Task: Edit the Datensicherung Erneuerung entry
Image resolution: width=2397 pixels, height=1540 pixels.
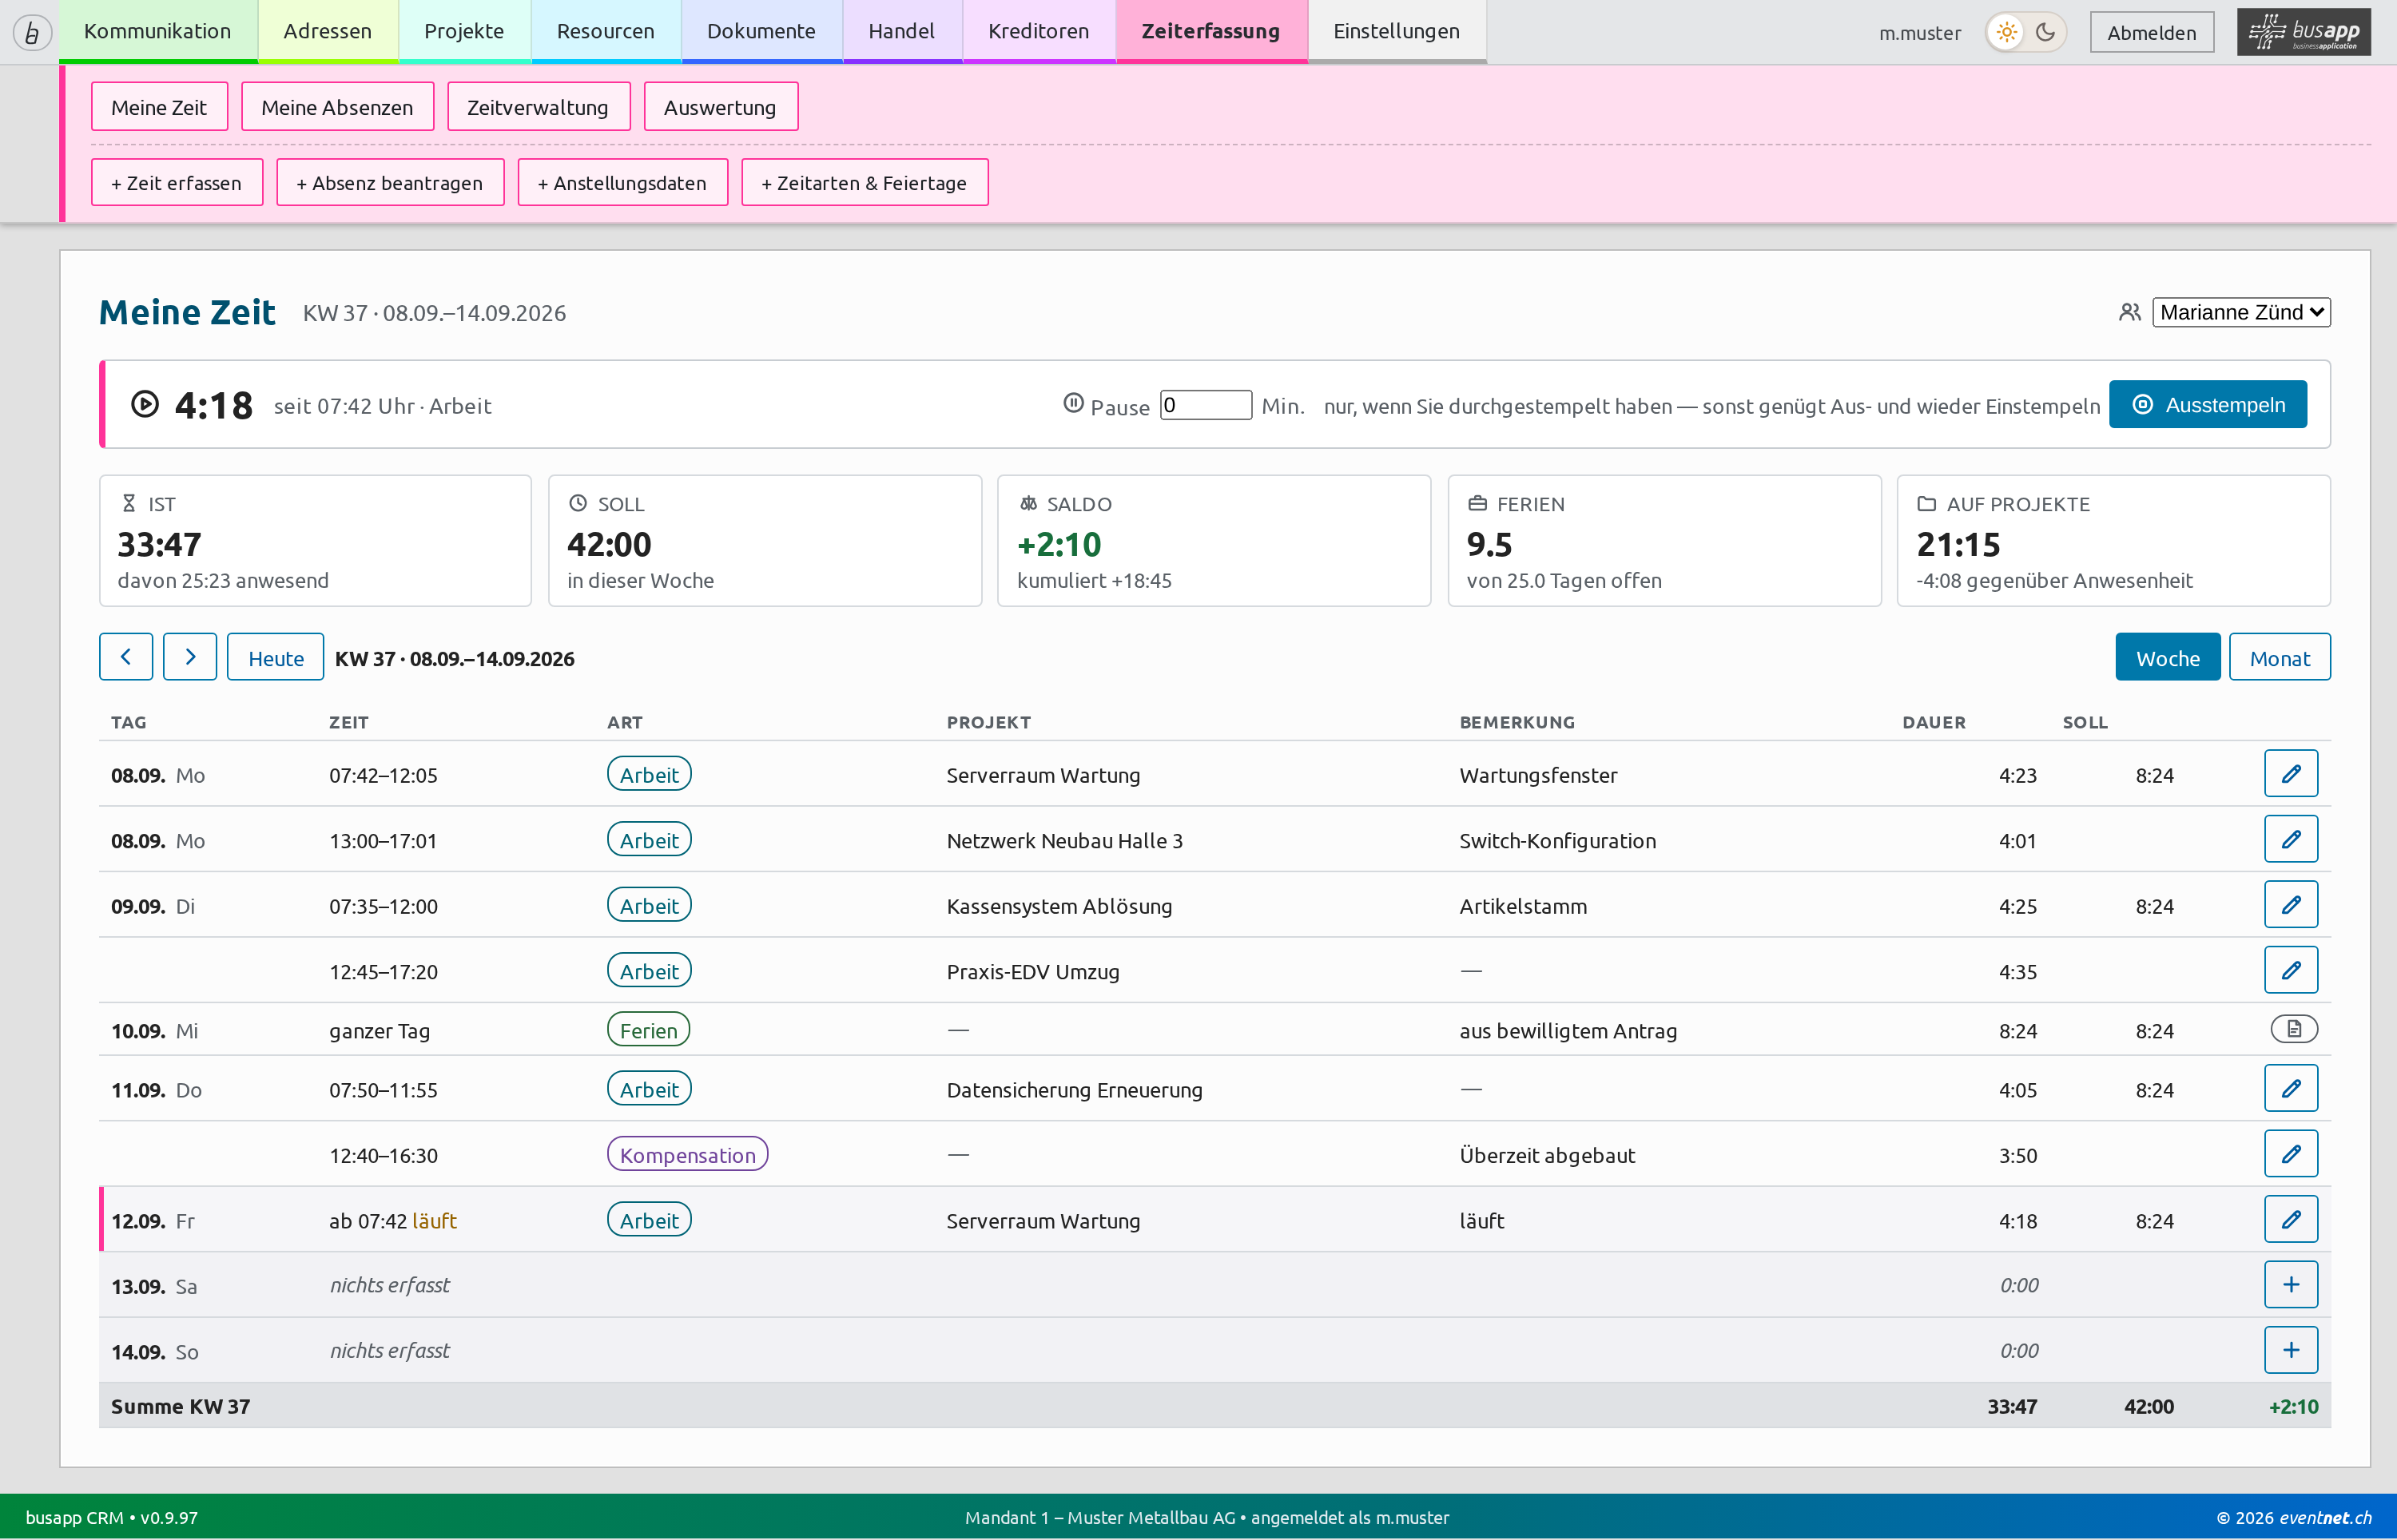Action: pos(2290,1089)
